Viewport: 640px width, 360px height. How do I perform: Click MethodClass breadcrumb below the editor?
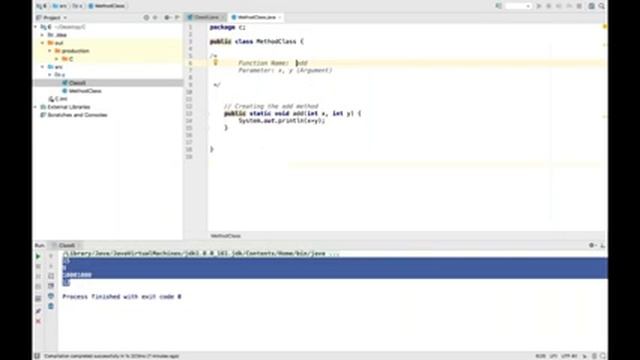click(x=226, y=236)
